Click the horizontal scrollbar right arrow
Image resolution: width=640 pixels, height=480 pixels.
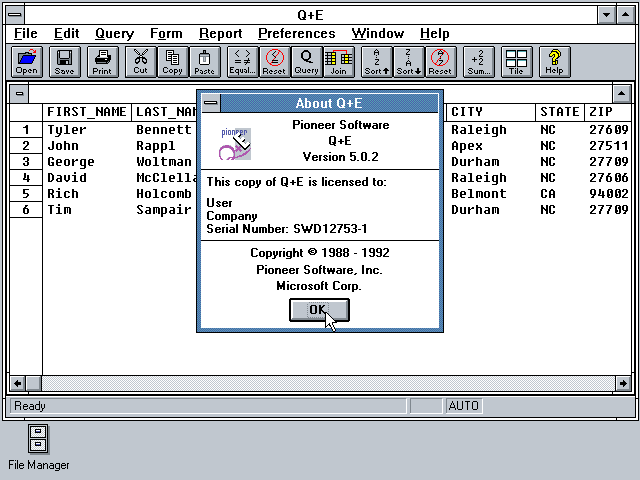tap(623, 383)
